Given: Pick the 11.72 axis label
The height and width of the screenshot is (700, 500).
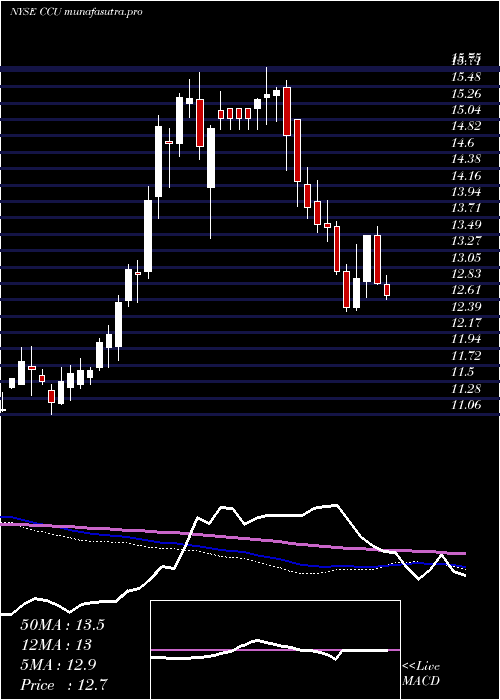Looking at the screenshot, I should [466, 356].
